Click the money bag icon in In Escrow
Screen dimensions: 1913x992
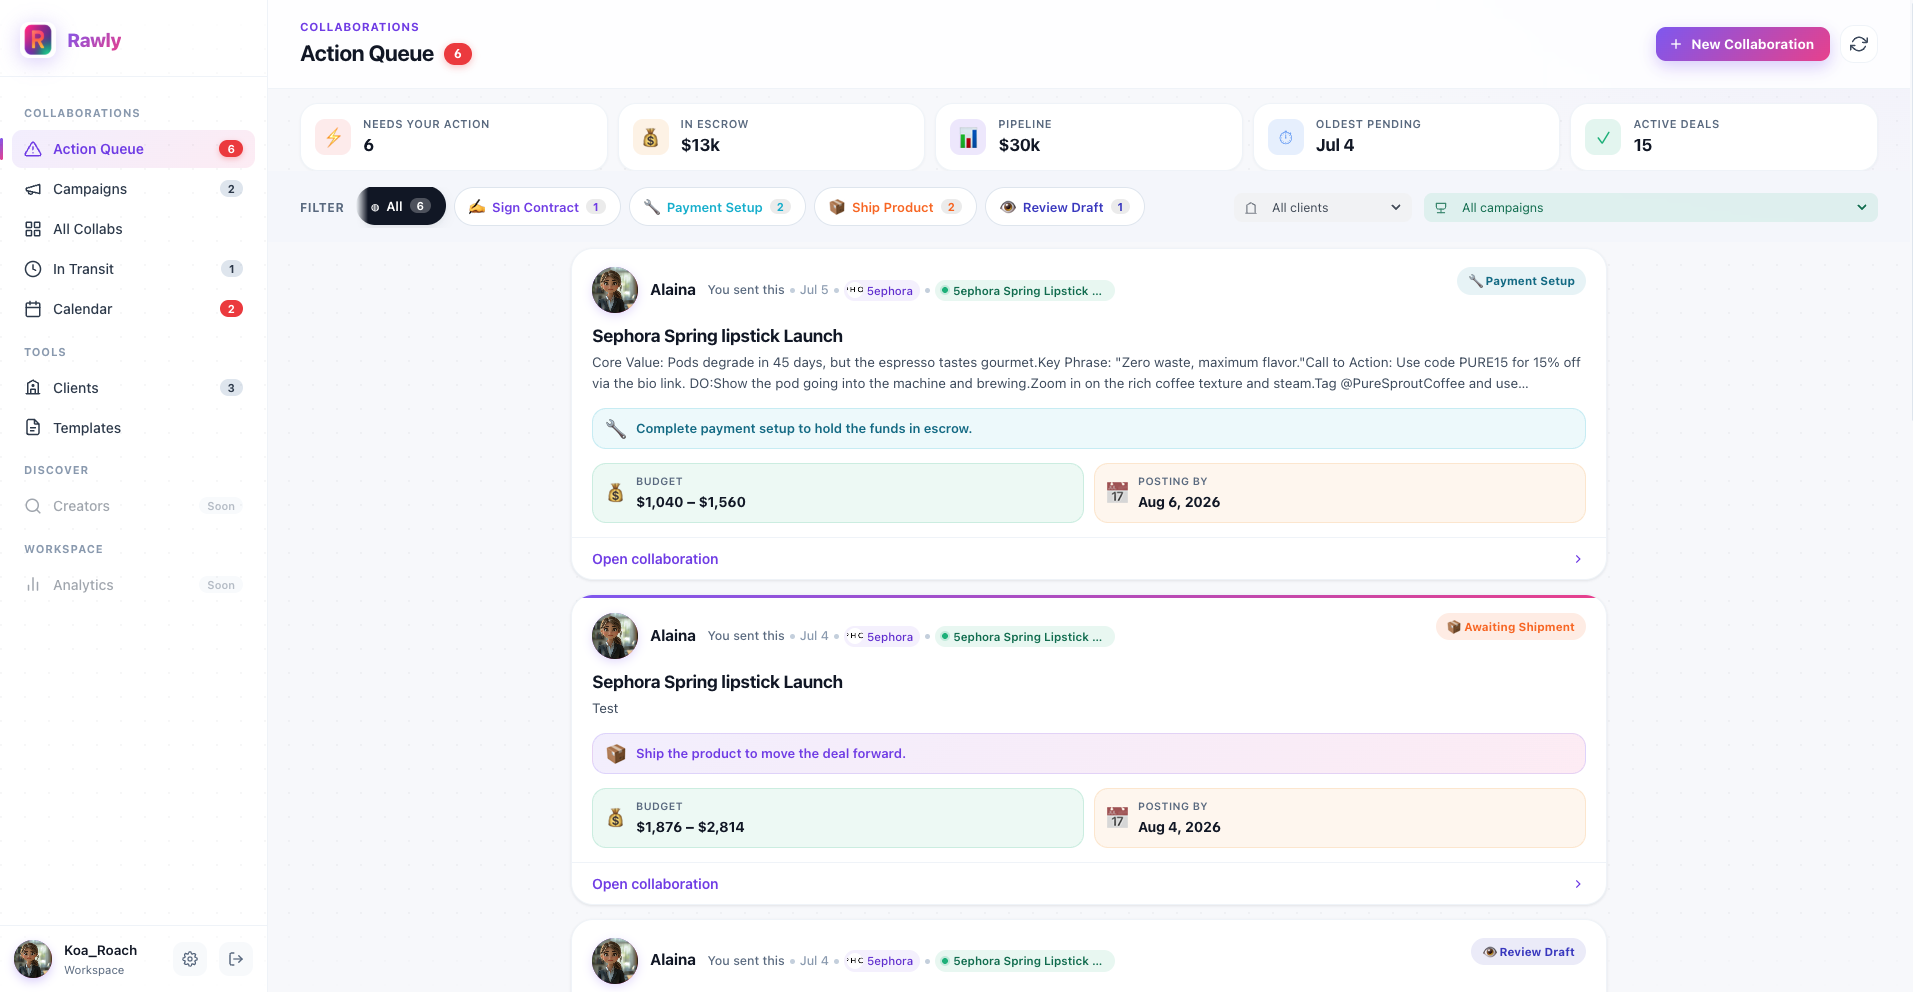coord(651,137)
